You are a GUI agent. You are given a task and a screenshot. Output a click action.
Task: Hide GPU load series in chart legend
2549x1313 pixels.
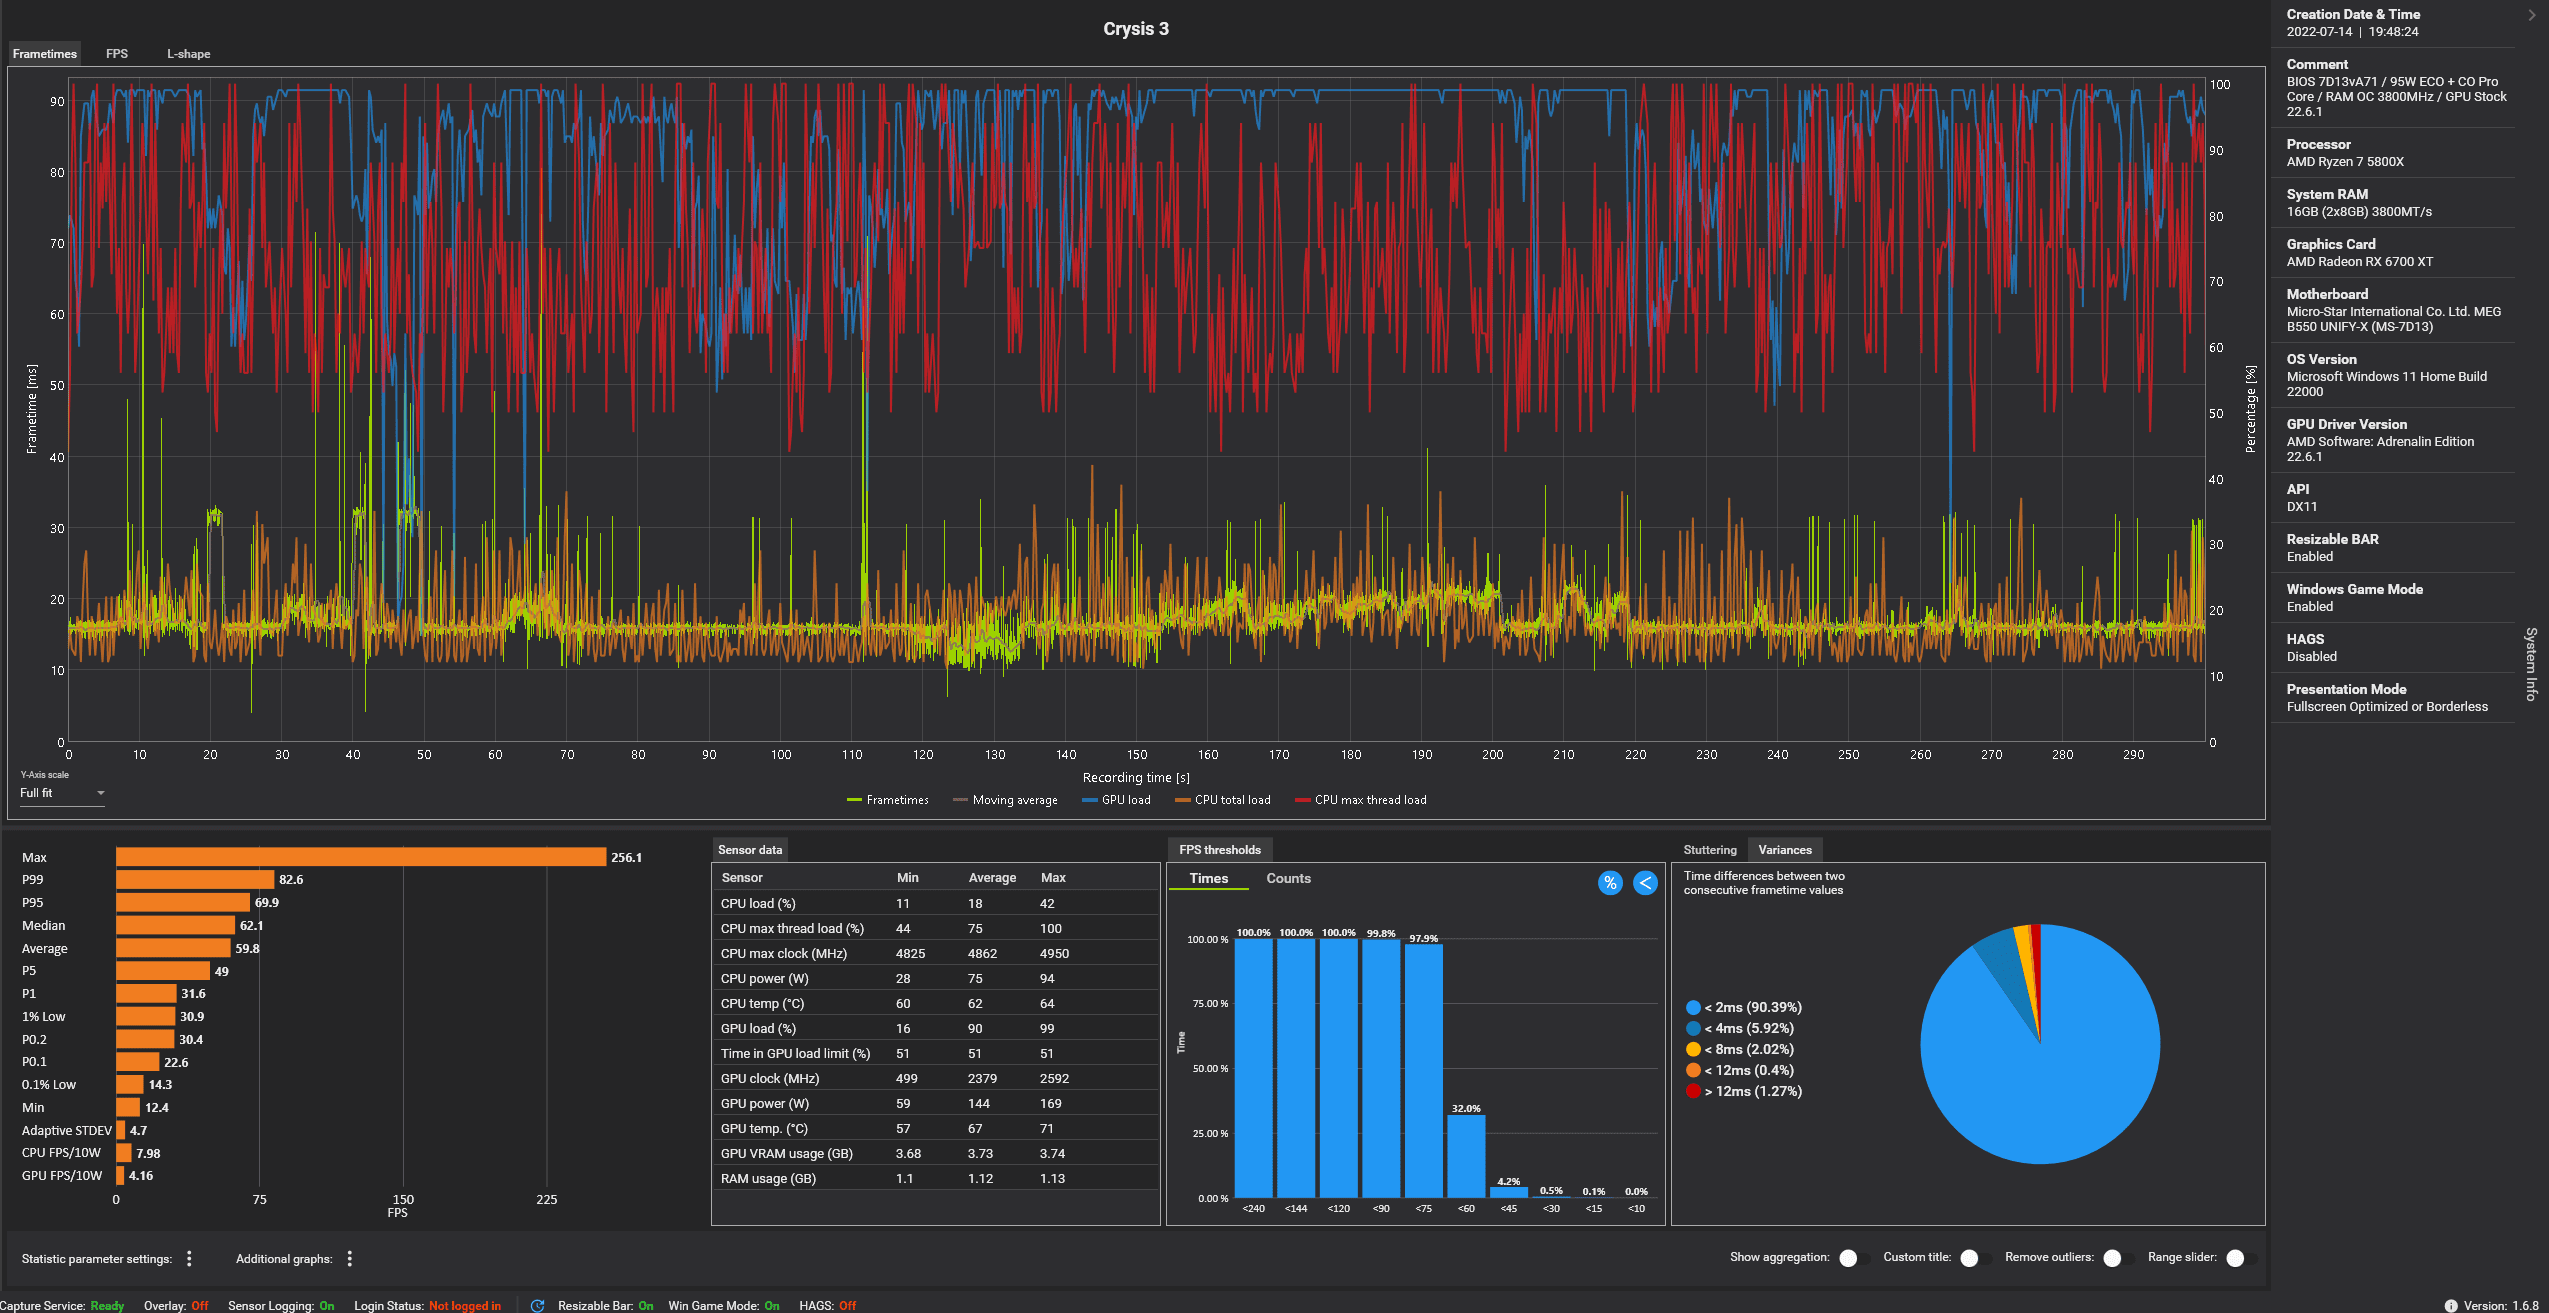tap(1116, 800)
